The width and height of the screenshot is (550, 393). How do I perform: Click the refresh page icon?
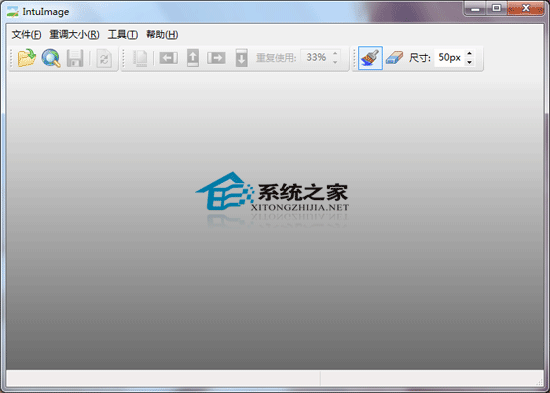click(104, 58)
